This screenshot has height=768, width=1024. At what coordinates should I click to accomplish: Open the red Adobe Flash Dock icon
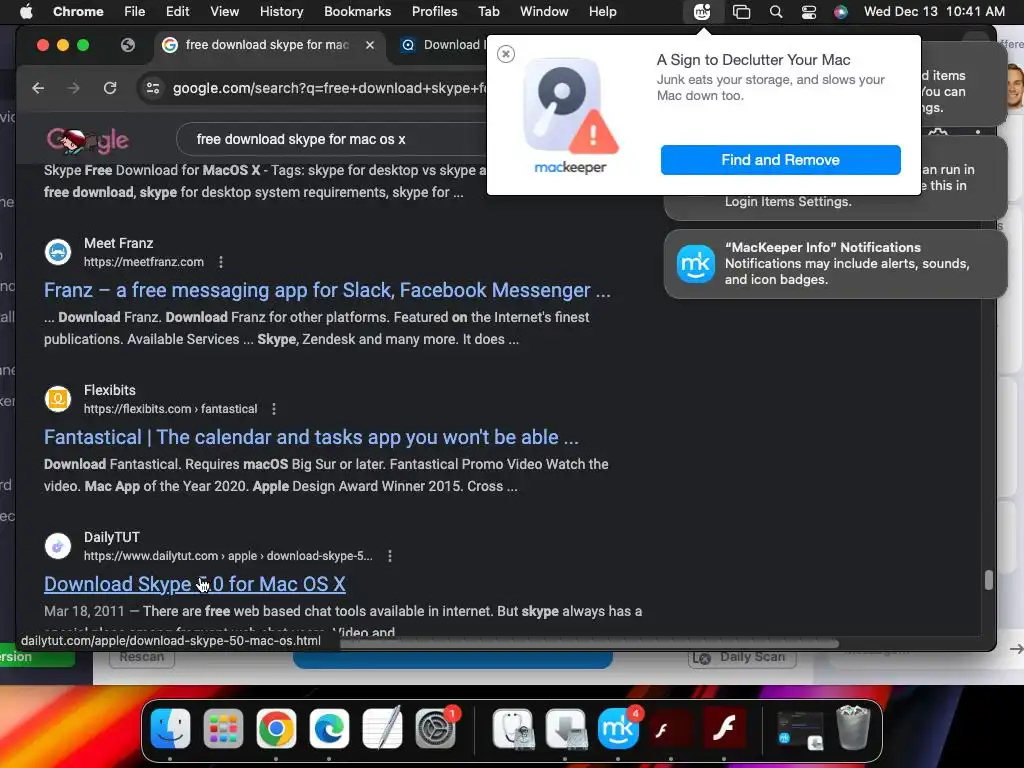pos(724,728)
